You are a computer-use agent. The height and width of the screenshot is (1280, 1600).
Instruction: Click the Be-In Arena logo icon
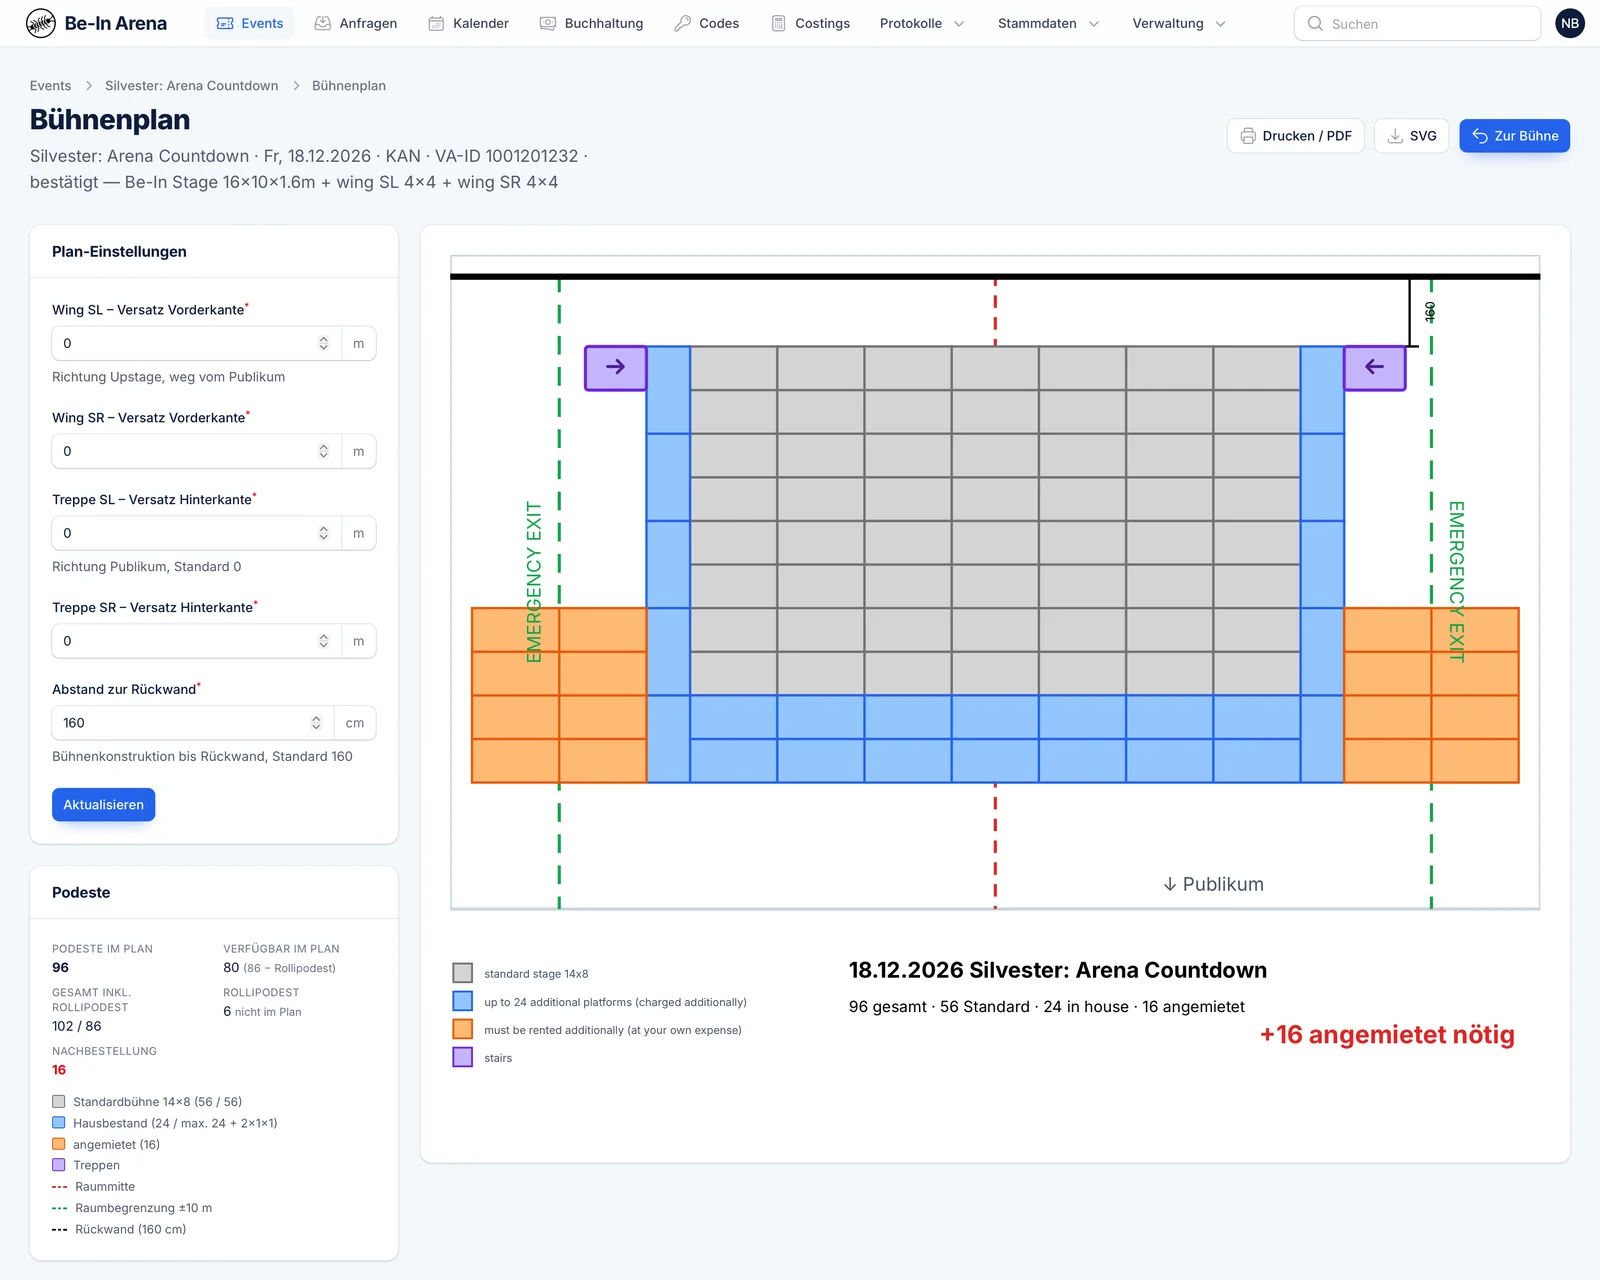[41, 23]
